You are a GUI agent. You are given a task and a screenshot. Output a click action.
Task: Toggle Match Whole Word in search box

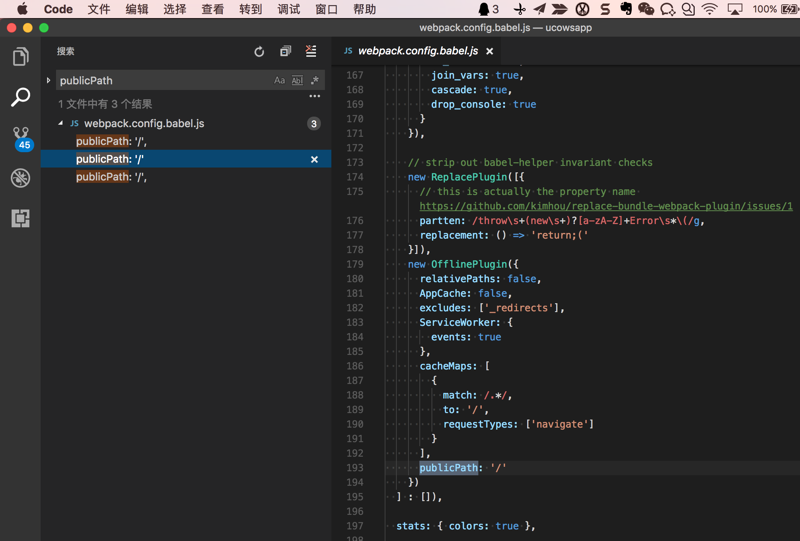pyautogui.click(x=297, y=80)
